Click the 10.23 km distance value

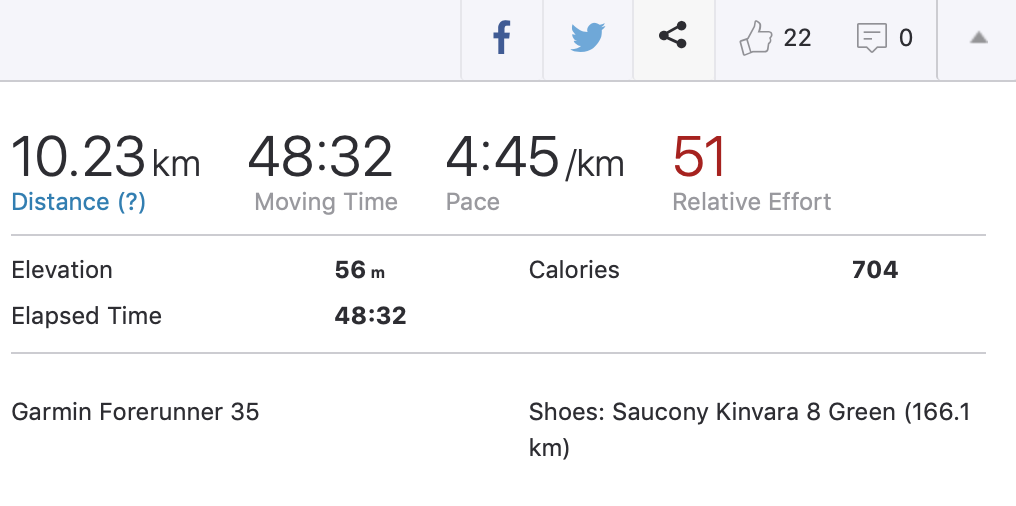105,158
